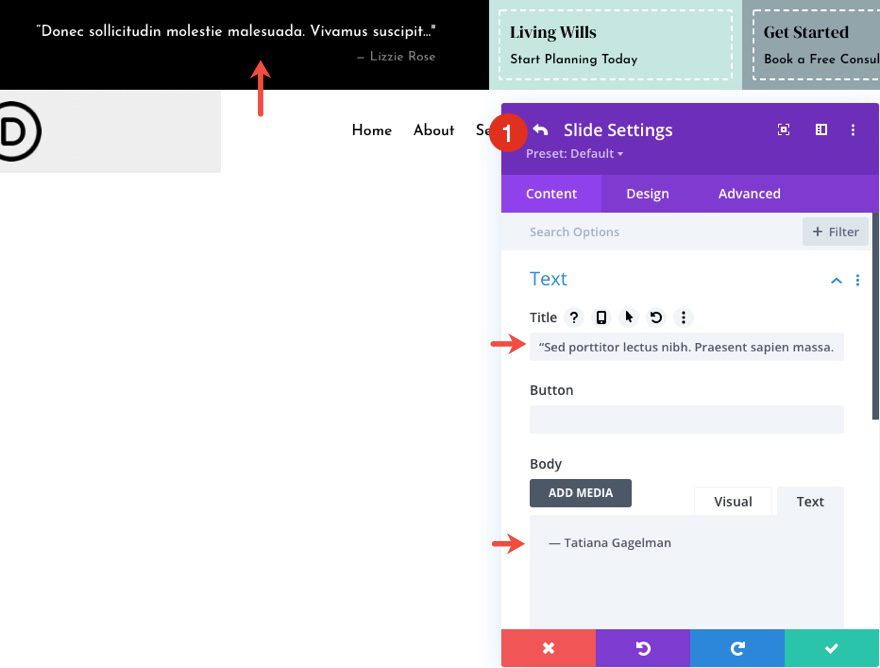
Task: Expand the settings modal to fullscreen
Action: tap(783, 129)
